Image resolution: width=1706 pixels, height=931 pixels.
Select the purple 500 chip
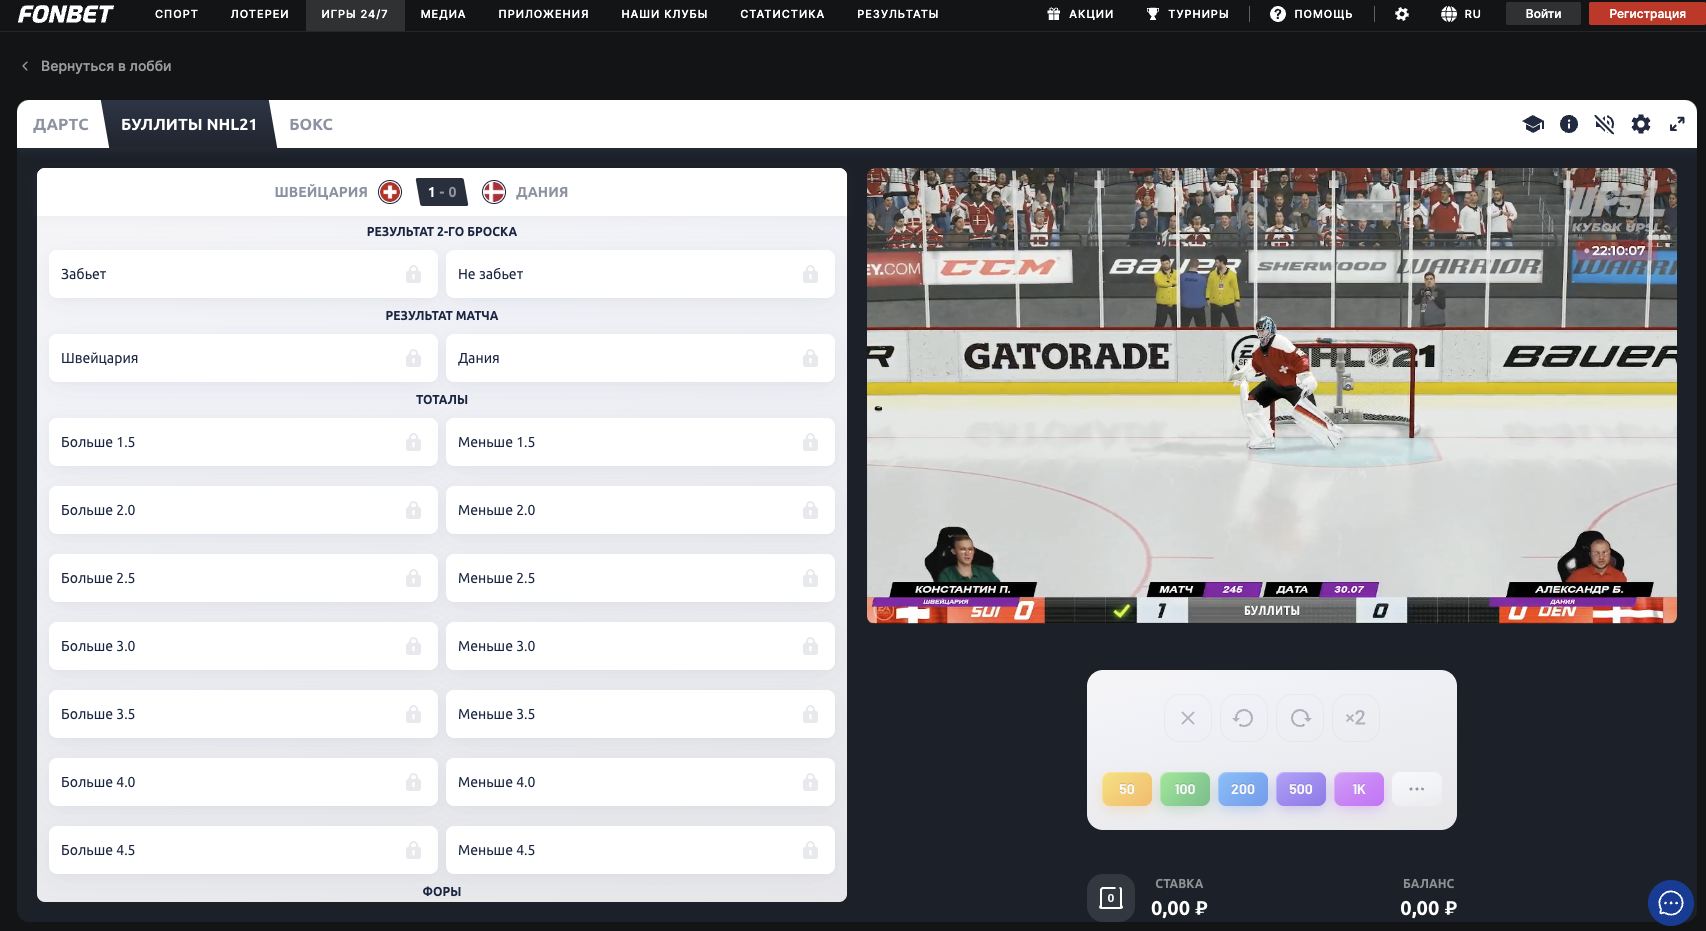pyautogui.click(x=1301, y=789)
